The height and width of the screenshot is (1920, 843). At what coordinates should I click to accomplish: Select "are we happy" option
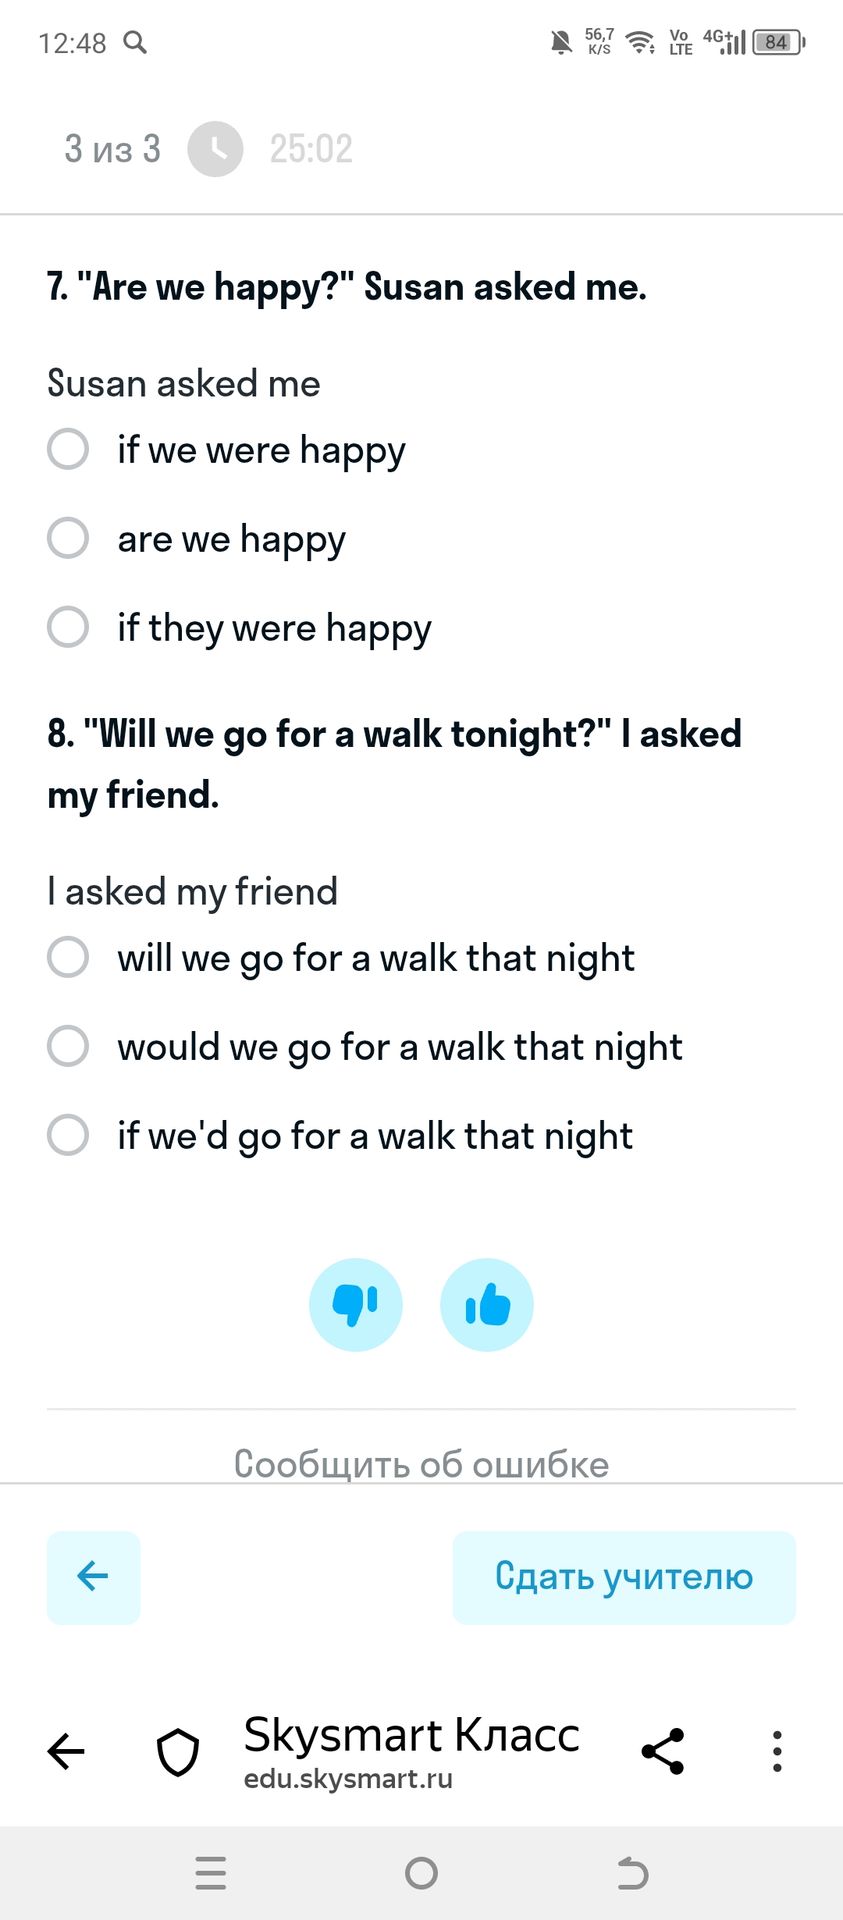coord(68,538)
